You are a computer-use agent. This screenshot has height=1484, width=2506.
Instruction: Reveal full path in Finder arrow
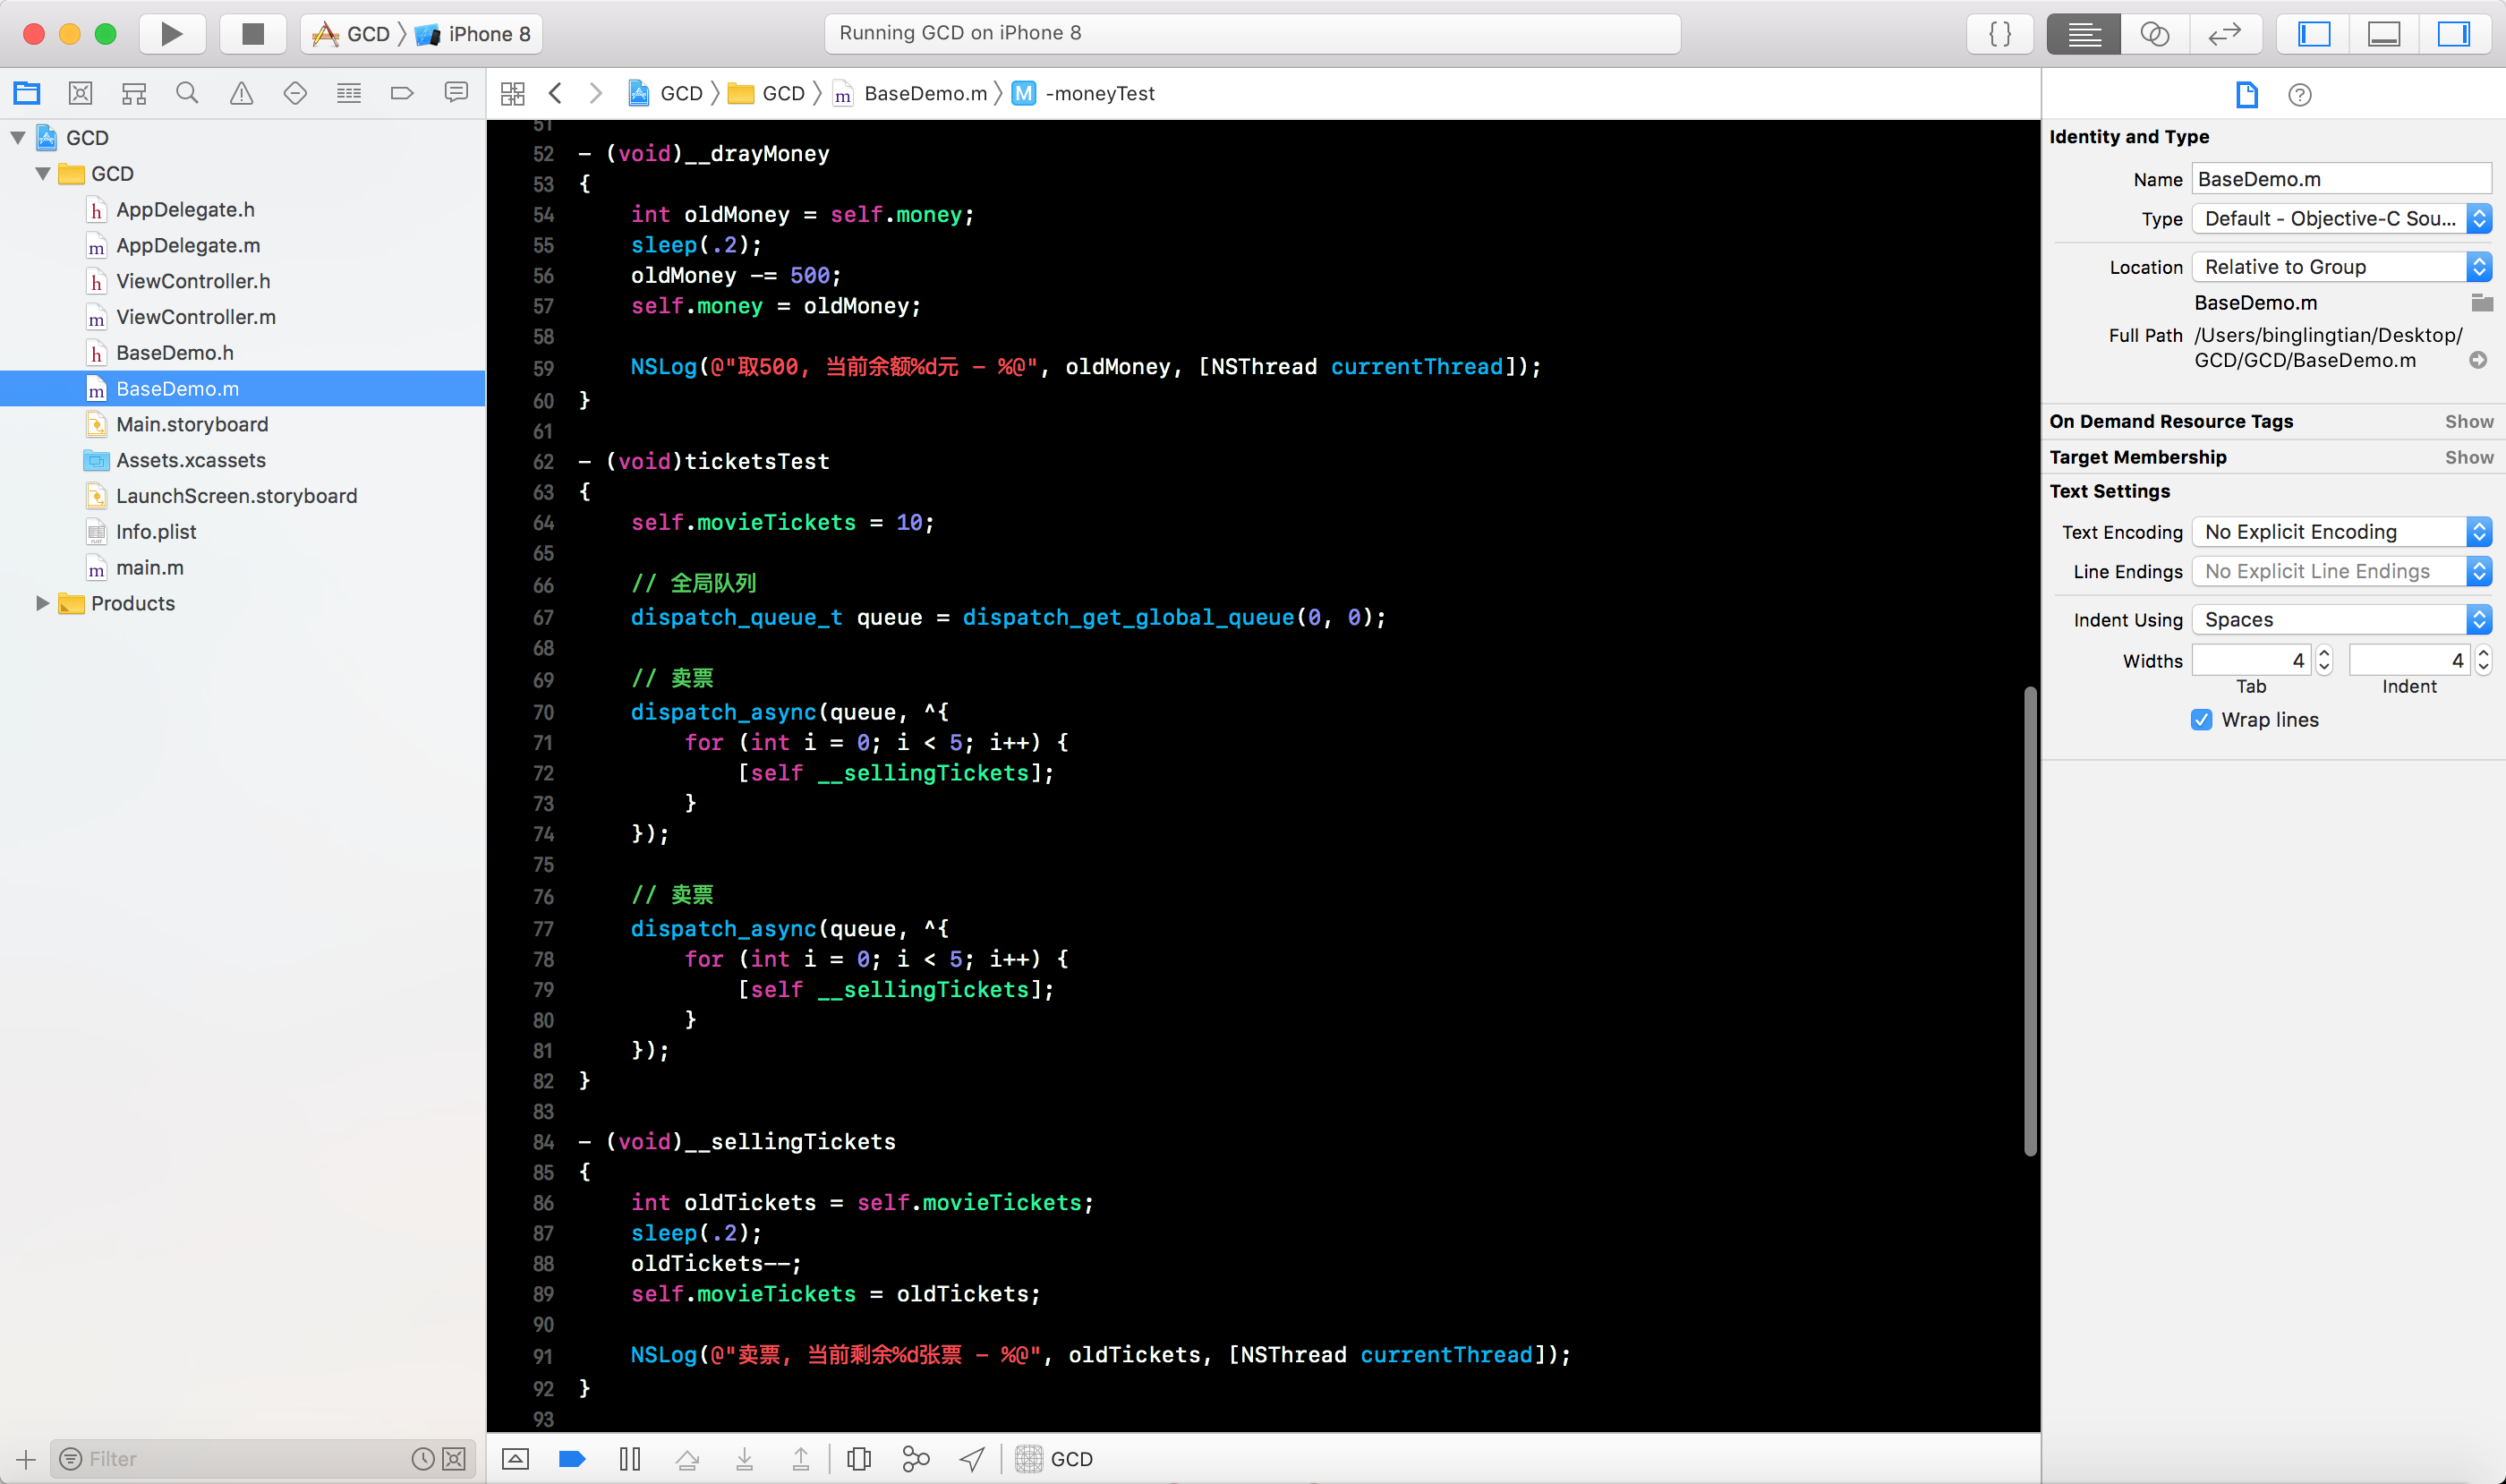point(2478,360)
